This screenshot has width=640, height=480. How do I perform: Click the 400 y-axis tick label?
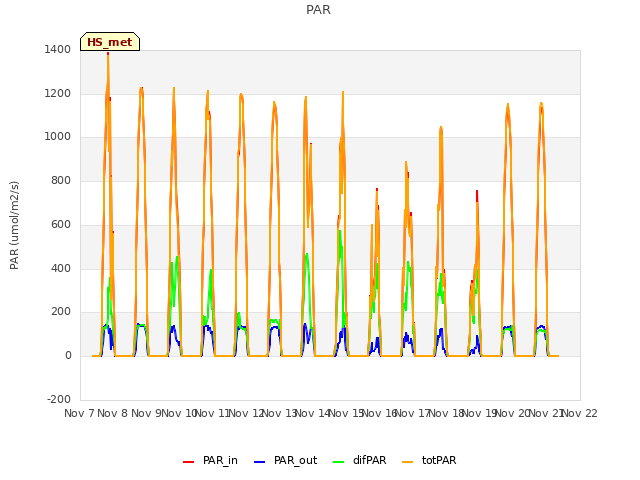click(61, 269)
